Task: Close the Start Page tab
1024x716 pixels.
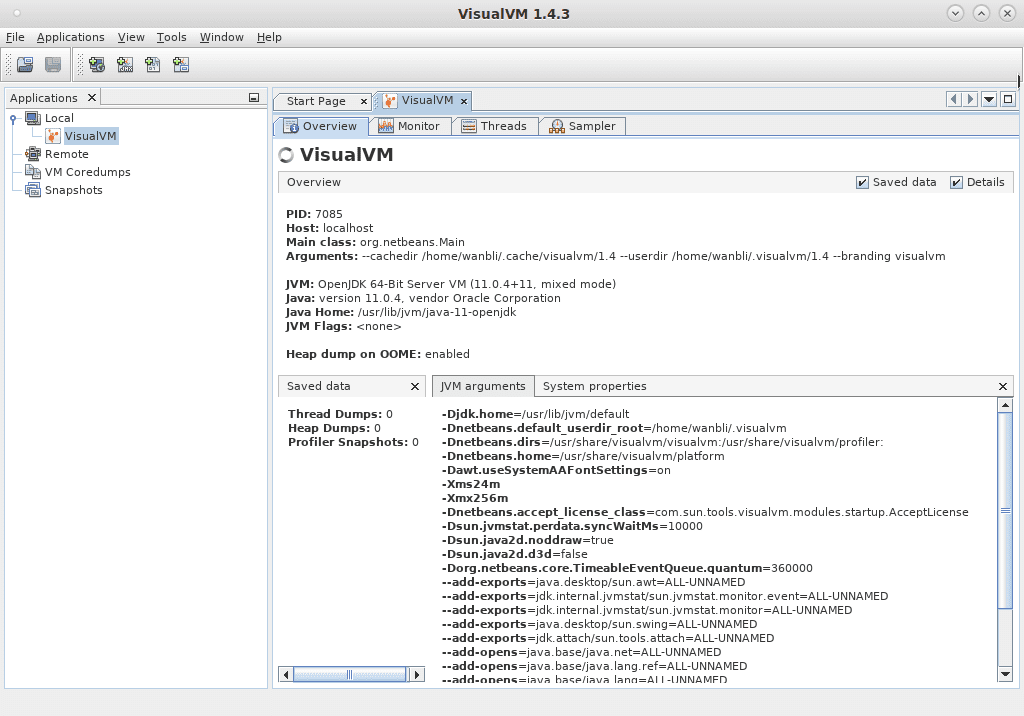Action: coord(364,102)
